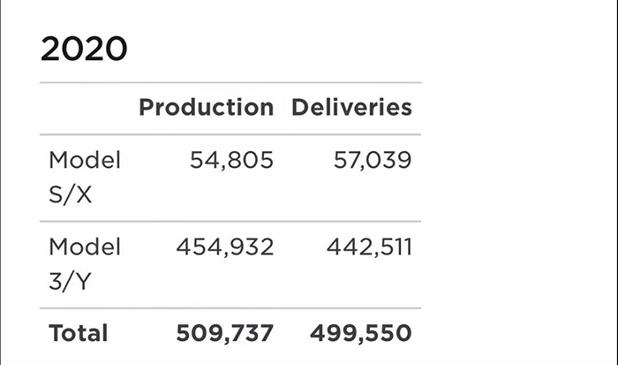The height and width of the screenshot is (366, 618).
Task: Click the Model S/X row label
Action: pyautogui.click(x=85, y=177)
